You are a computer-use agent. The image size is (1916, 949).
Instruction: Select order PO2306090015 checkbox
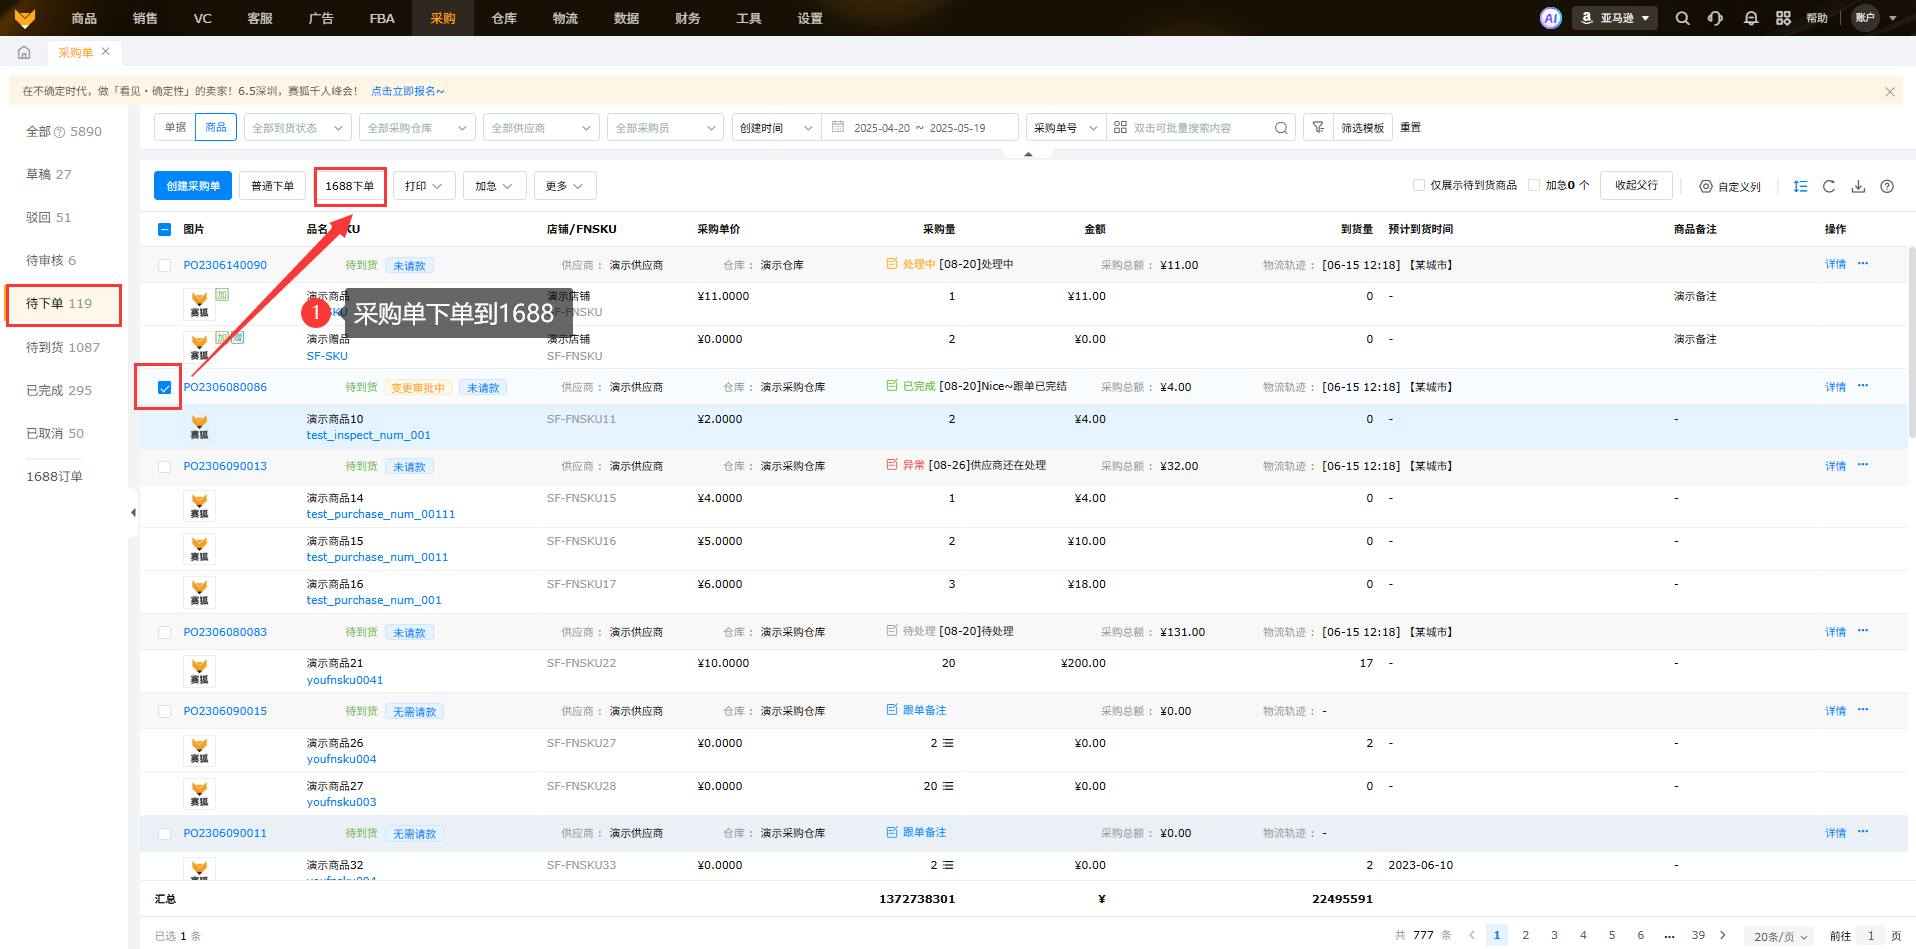click(165, 712)
